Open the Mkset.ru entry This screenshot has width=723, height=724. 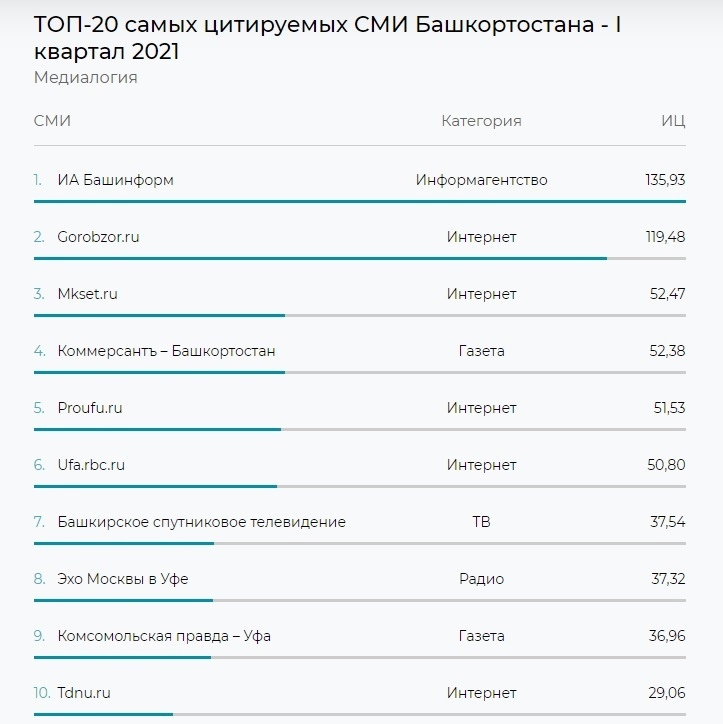tap(87, 294)
